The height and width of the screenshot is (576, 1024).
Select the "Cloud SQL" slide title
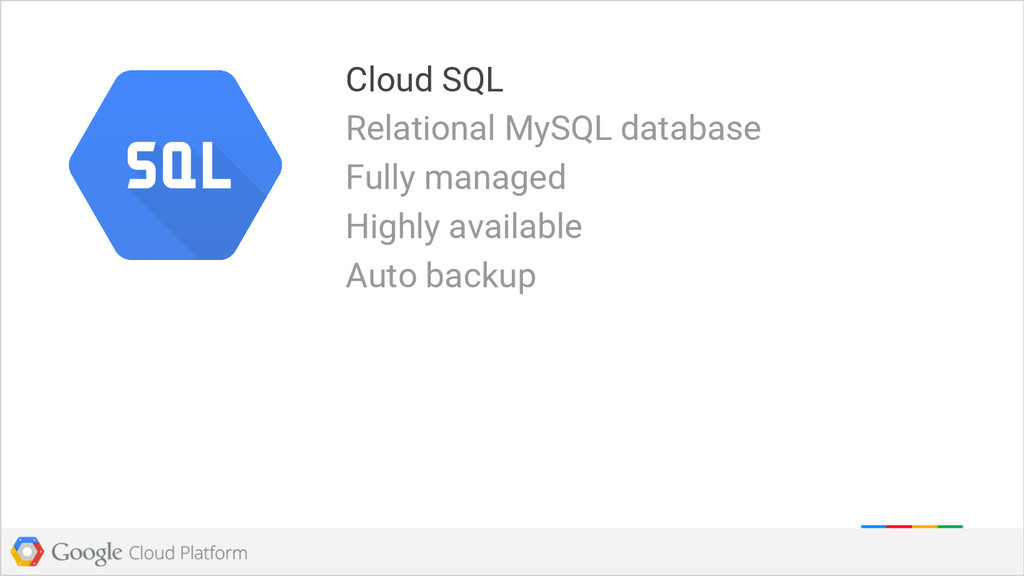424,80
